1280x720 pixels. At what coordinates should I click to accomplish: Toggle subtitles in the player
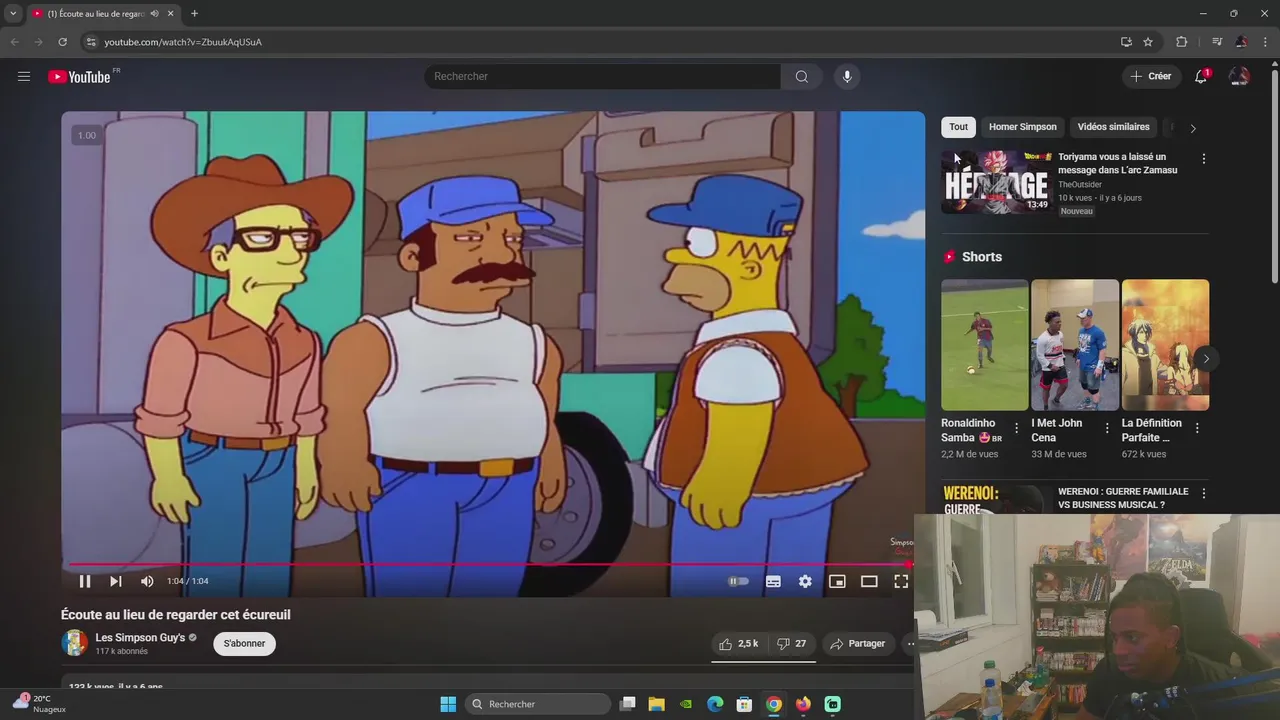[x=773, y=581]
